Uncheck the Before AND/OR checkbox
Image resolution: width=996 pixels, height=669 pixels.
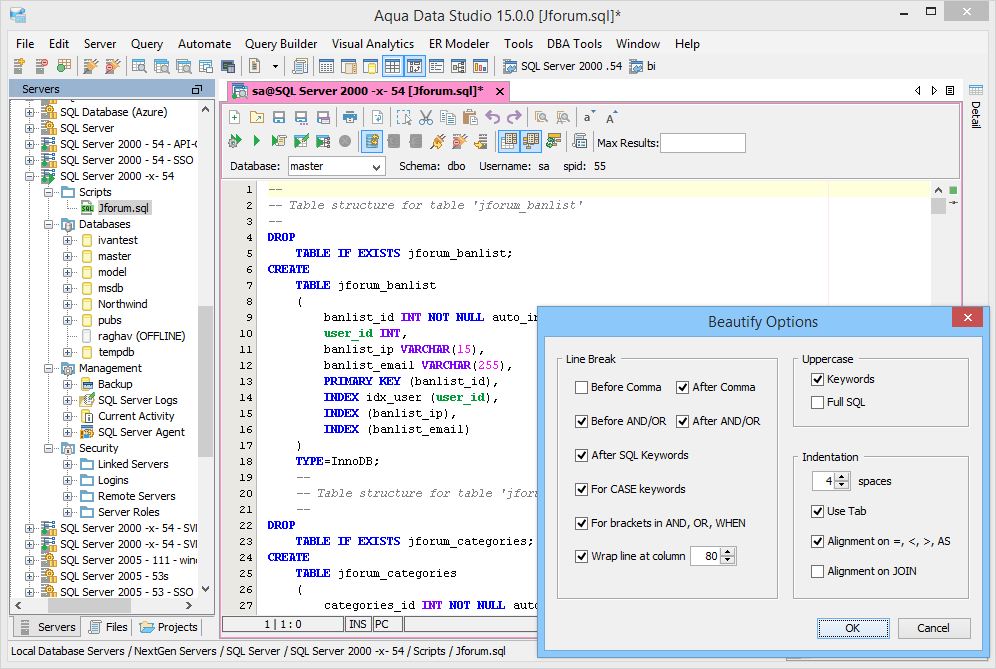(x=581, y=421)
